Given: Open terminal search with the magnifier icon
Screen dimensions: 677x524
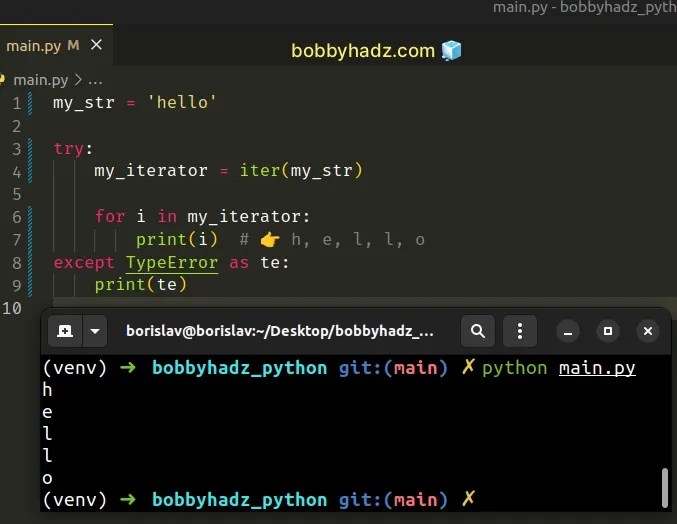Looking at the screenshot, I should [x=478, y=331].
